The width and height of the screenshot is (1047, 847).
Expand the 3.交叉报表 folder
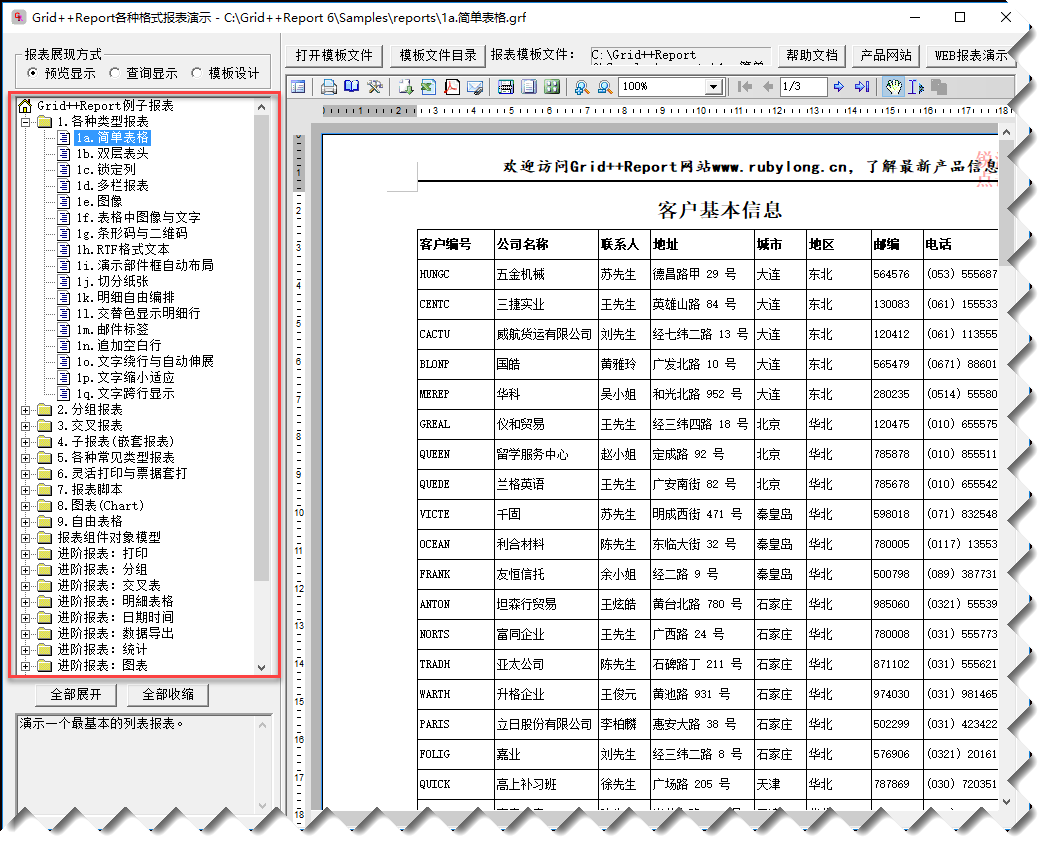point(25,426)
